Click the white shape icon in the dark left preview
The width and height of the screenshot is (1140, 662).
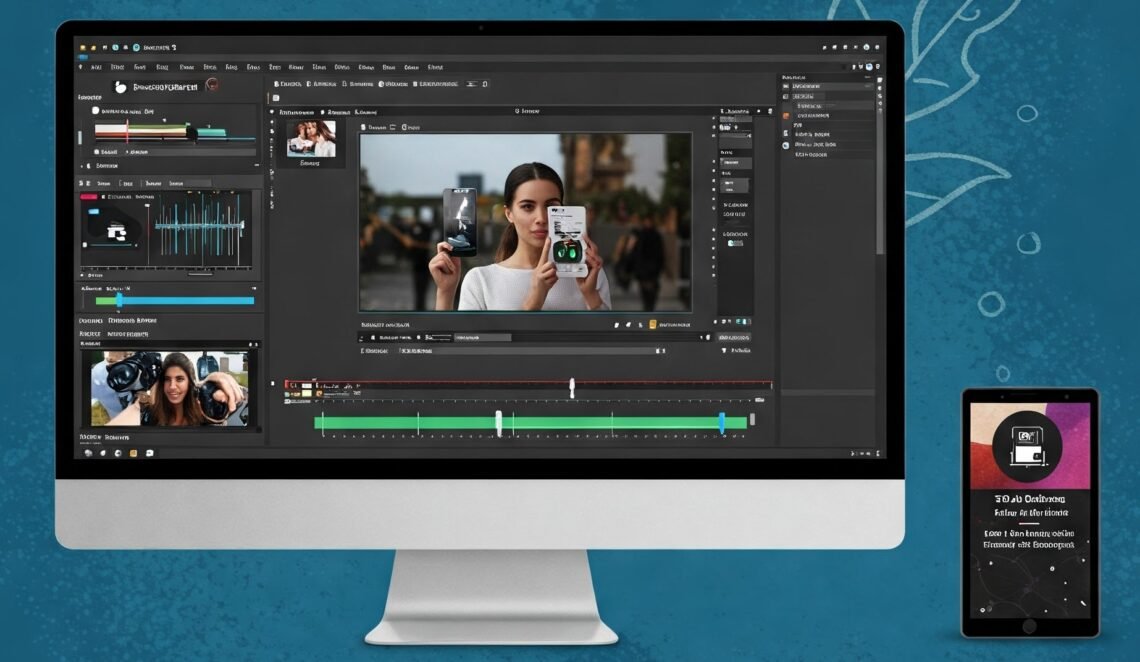click(x=116, y=233)
